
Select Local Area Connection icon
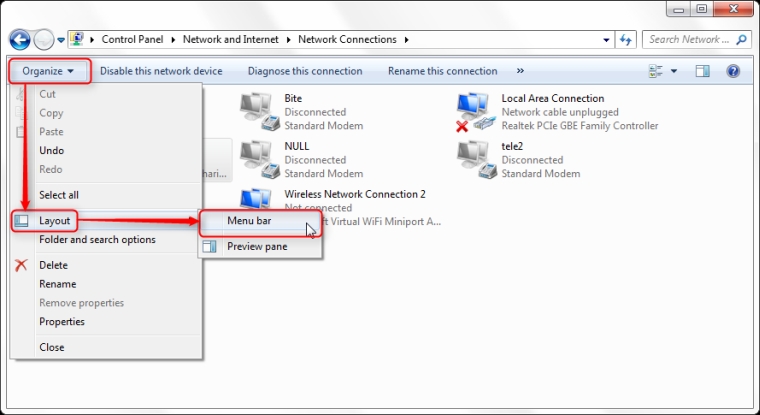[x=476, y=111]
